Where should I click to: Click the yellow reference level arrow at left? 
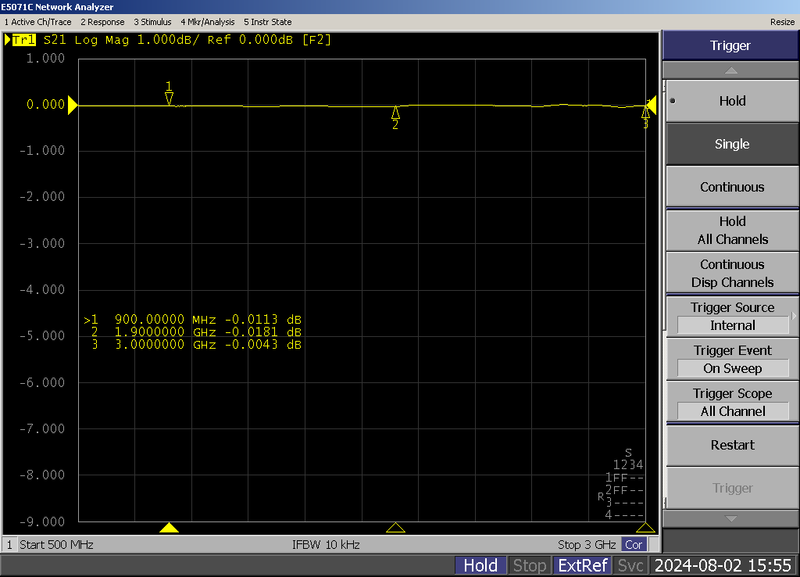point(72,105)
